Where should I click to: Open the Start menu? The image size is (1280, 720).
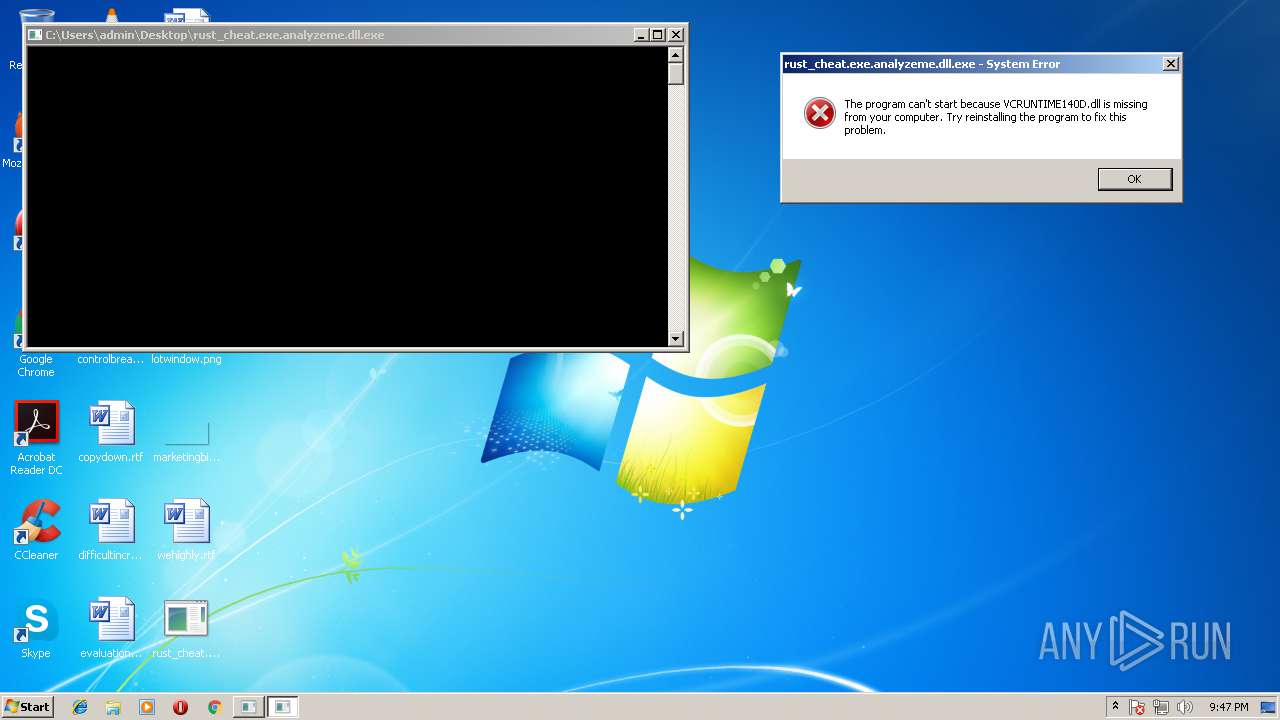click(28, 707)
